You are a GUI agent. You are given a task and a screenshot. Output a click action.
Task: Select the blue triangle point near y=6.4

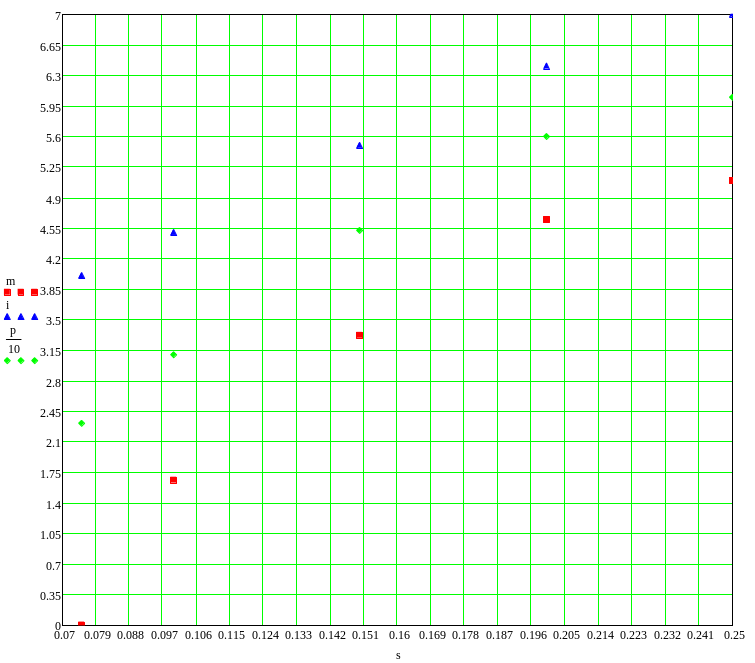pyautogui.click(x=546, y=66)
